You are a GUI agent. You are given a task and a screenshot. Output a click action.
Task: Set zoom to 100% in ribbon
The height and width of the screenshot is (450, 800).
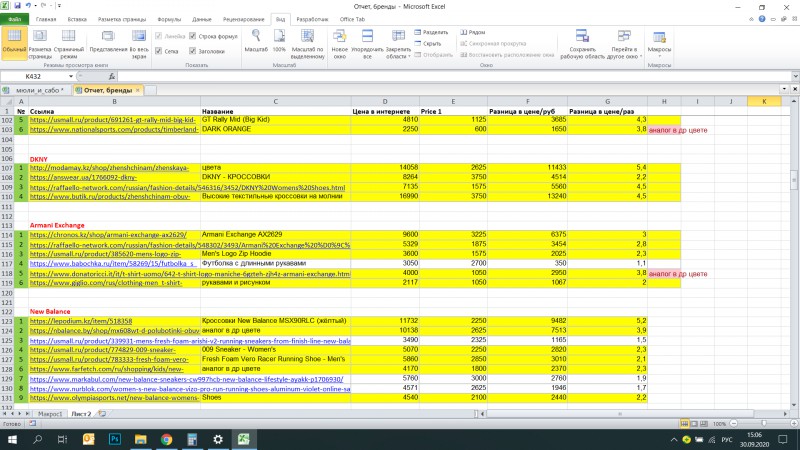(279, 41)
